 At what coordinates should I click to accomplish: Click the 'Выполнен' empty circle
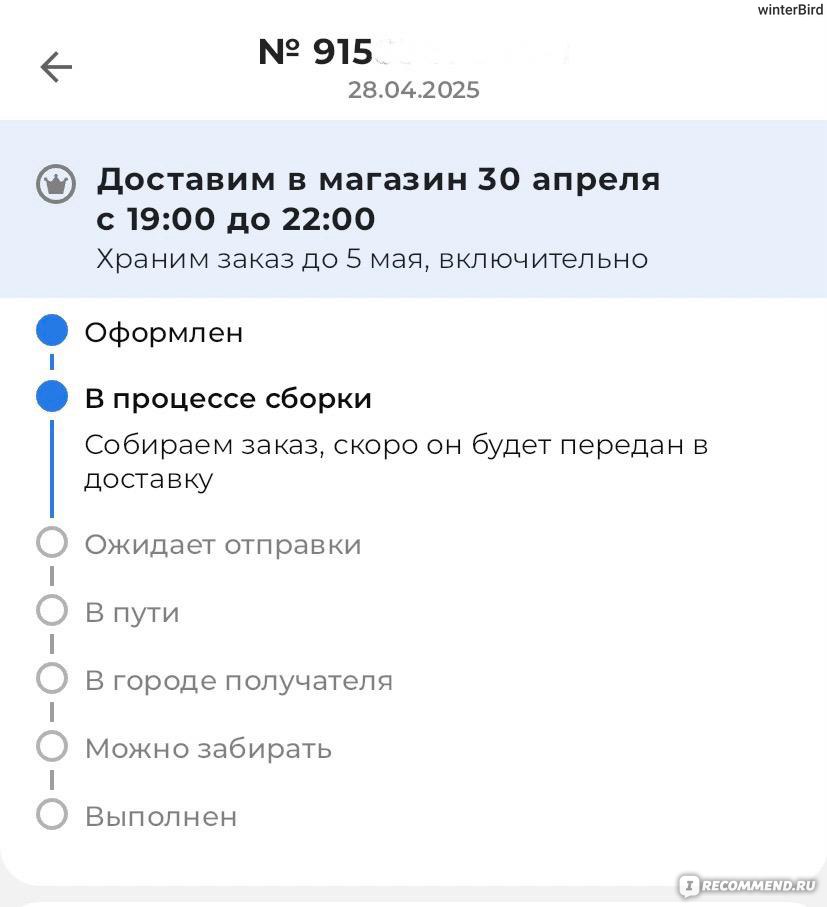coord(52,814)
